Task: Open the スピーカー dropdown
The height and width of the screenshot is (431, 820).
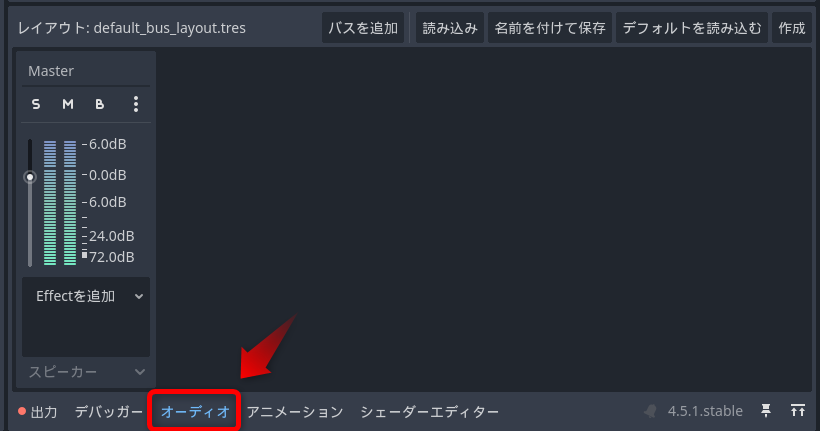Action: (86, 372)
